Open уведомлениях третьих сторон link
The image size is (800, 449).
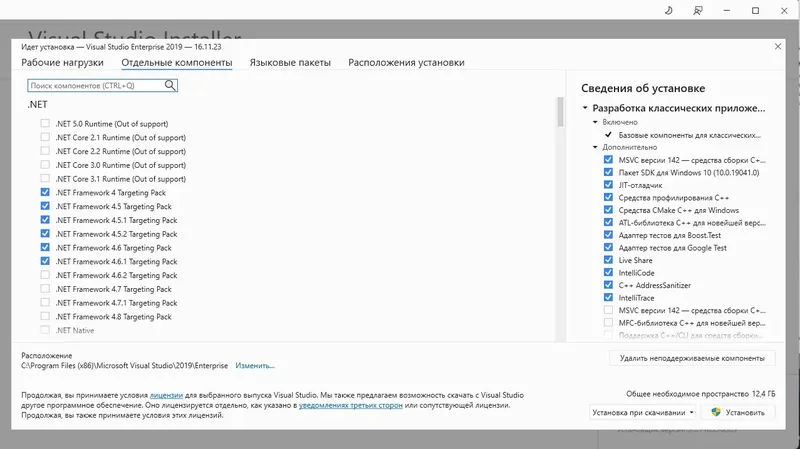pos(351,405)
